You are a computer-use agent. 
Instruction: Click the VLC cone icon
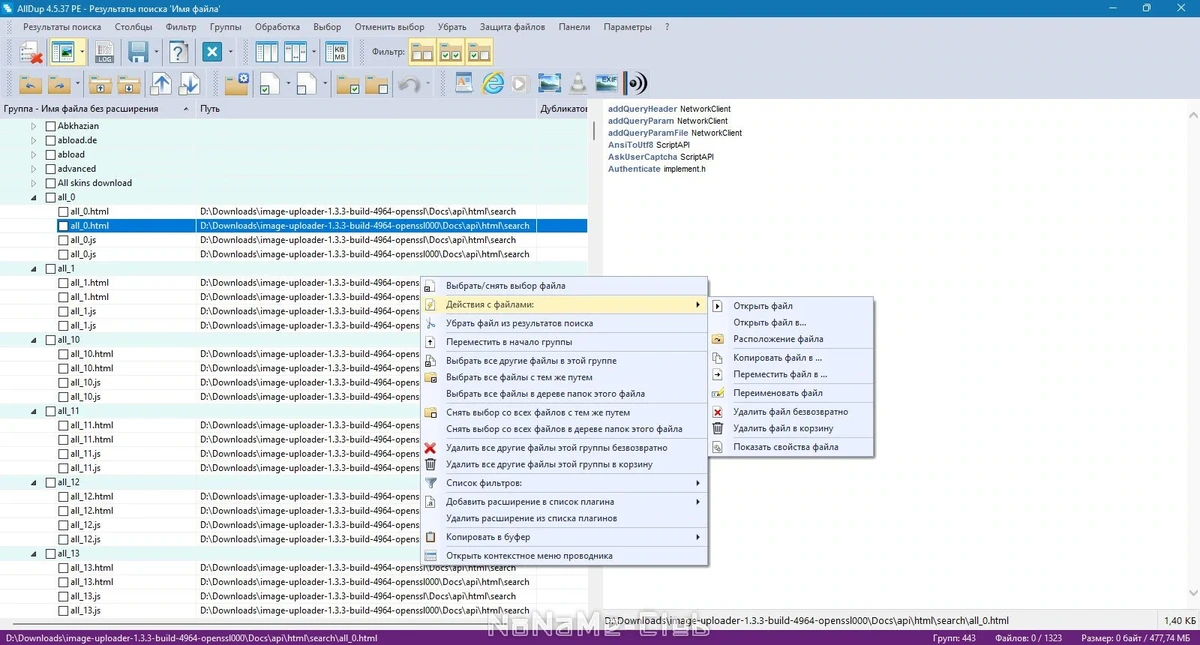pos(578,84)
